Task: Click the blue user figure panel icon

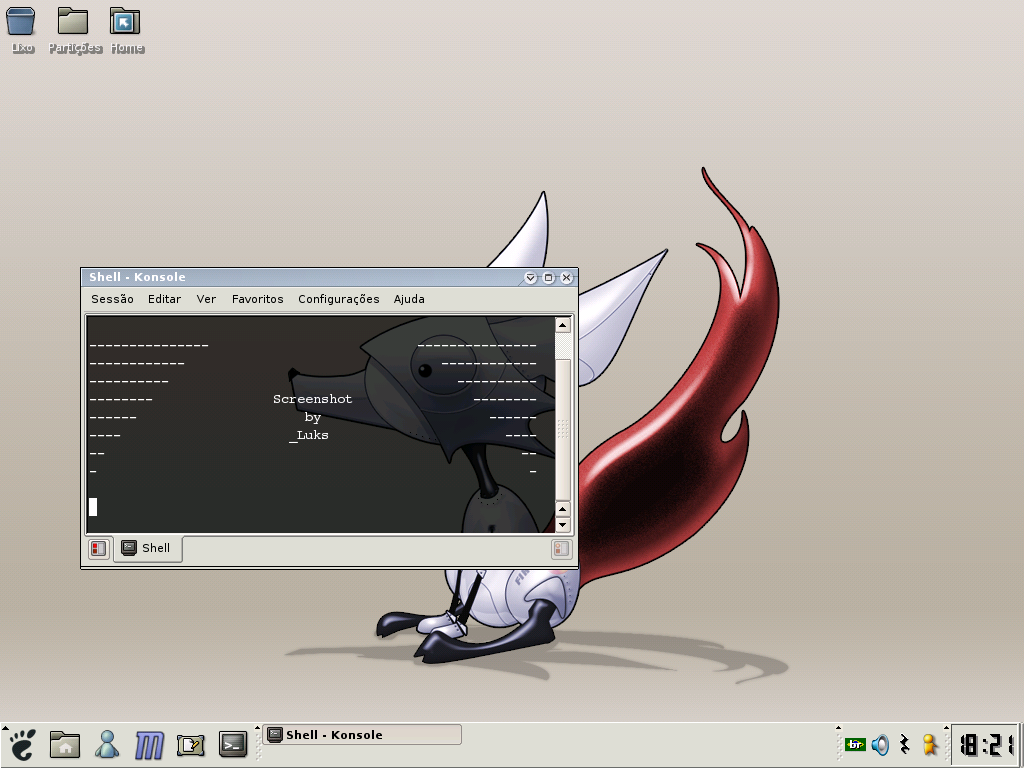Action: point(107,744)
